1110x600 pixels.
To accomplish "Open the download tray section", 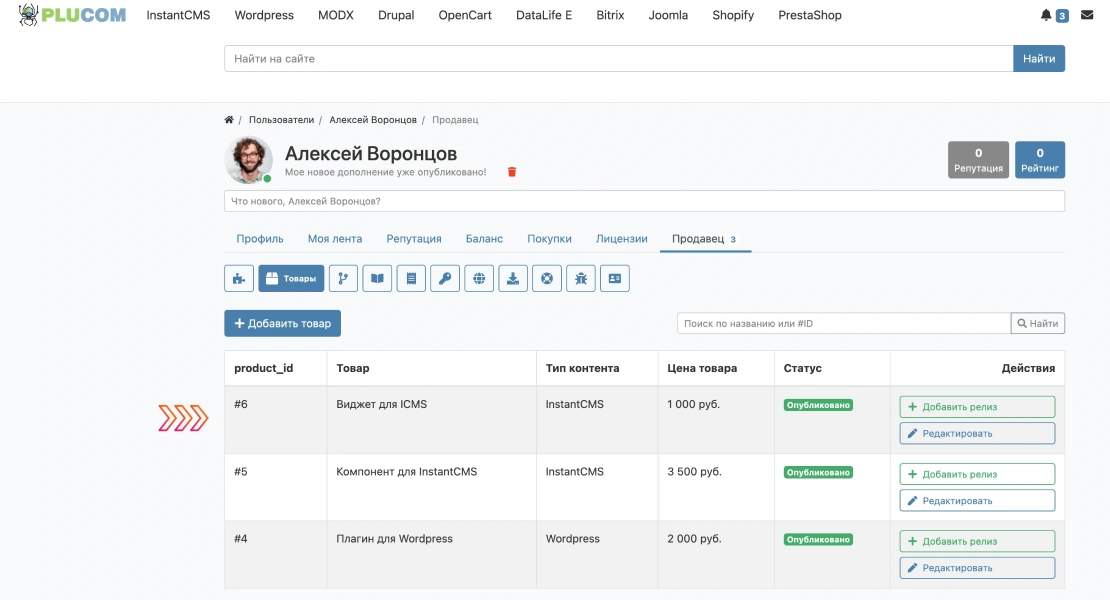I will [513, 278].
